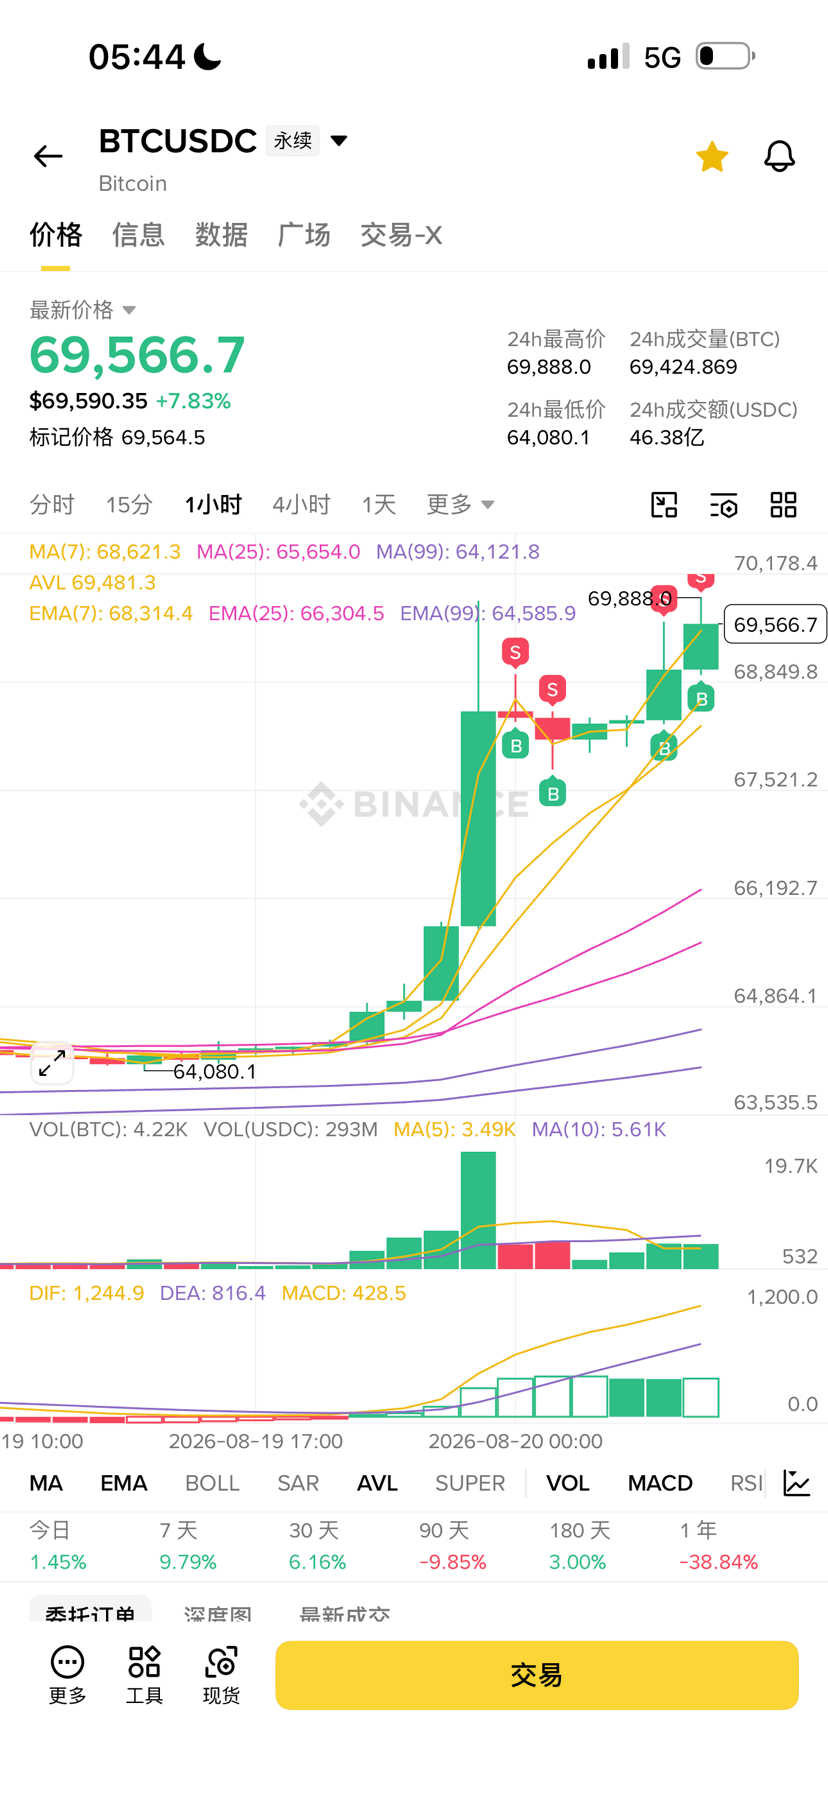Toggle the SAR indicator
This screenshot has height=1795, width=828.
tap(298, 1483)
